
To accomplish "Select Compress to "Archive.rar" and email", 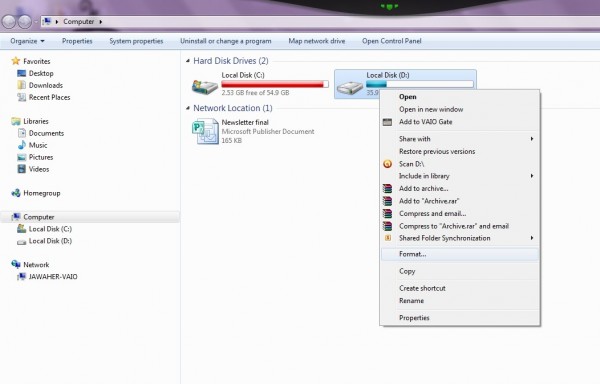I will [454, 226].
